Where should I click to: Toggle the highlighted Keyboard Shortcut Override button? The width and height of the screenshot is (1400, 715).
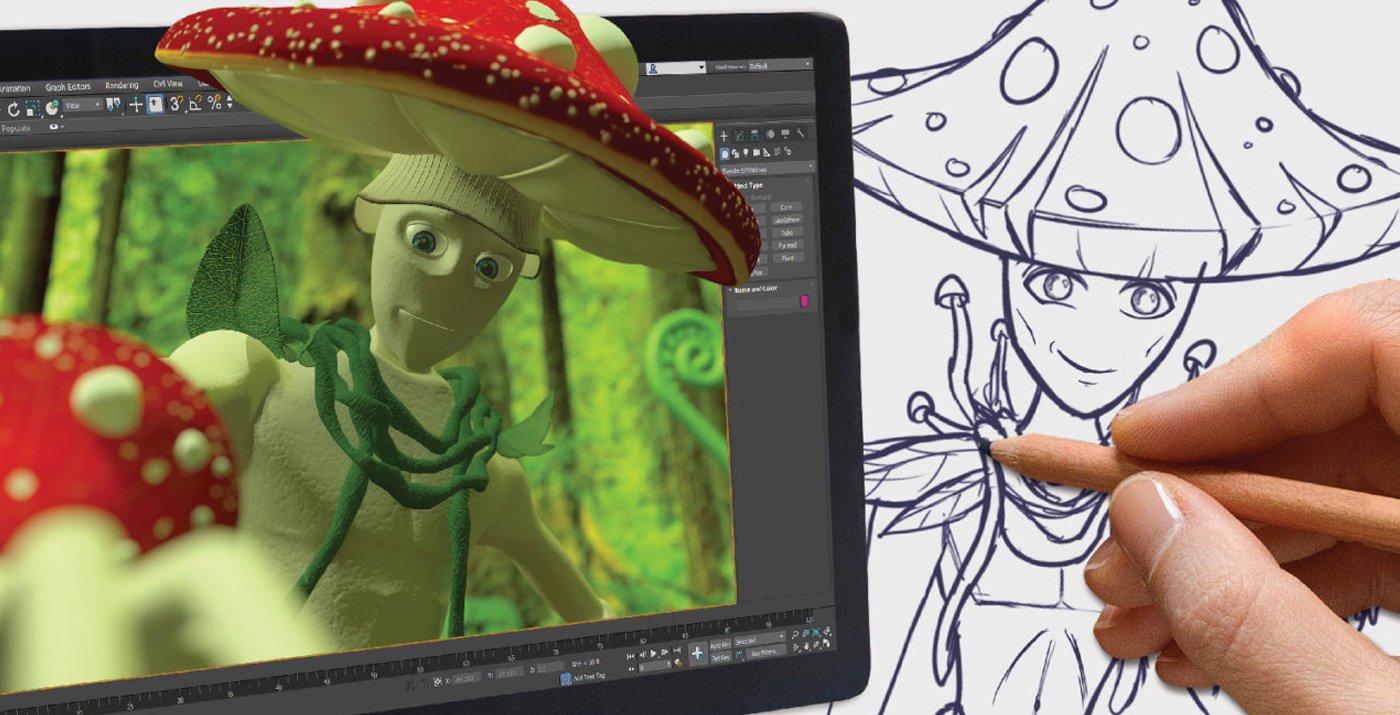pos(155,104)
